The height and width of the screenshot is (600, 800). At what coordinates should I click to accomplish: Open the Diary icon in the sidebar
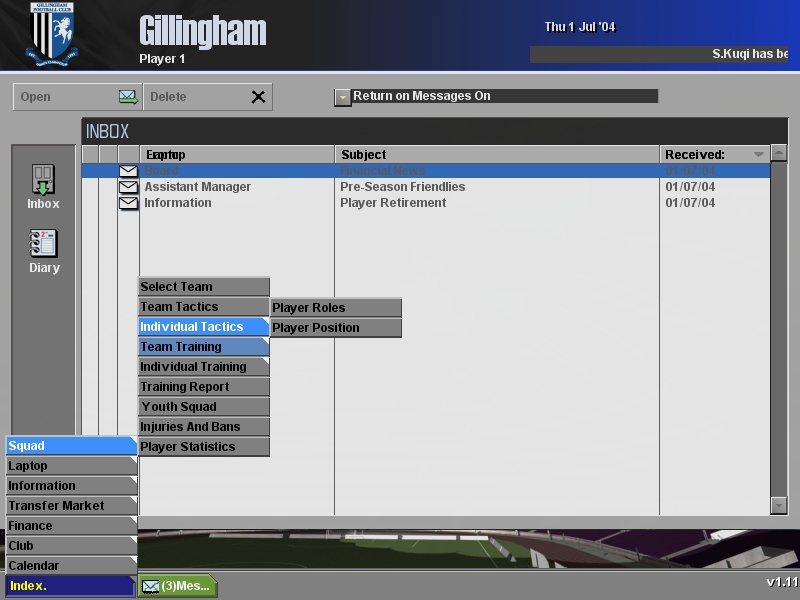[x=43, y=245]
